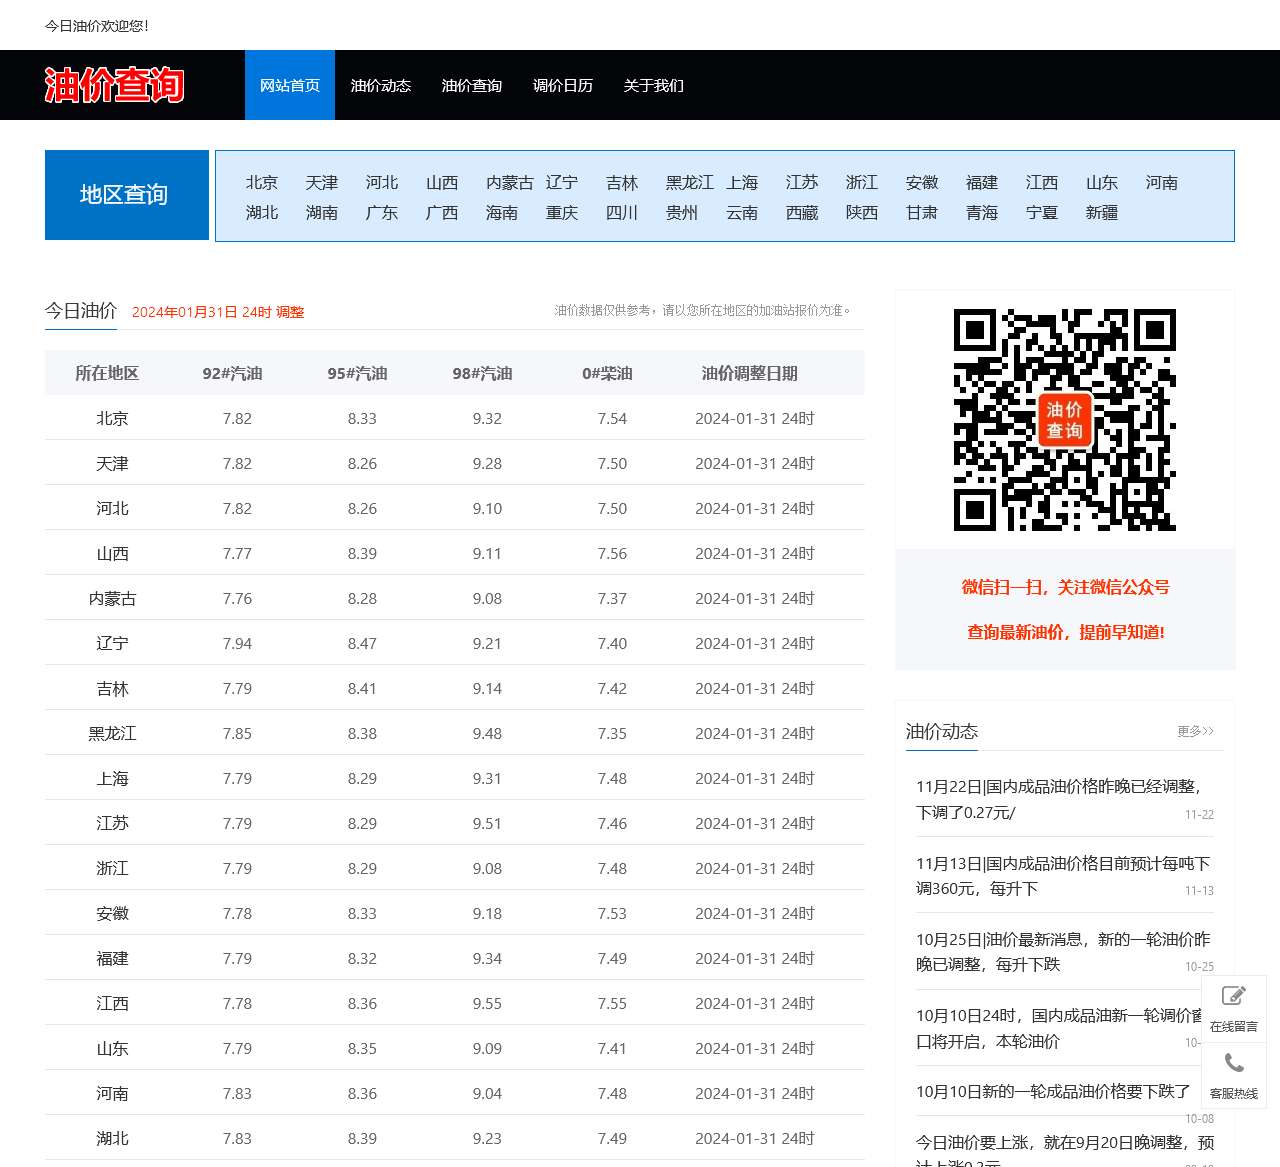Open the 在线留言 message icon
Viewport: 1280px width, 1167px height.
click(1233, 1005)
